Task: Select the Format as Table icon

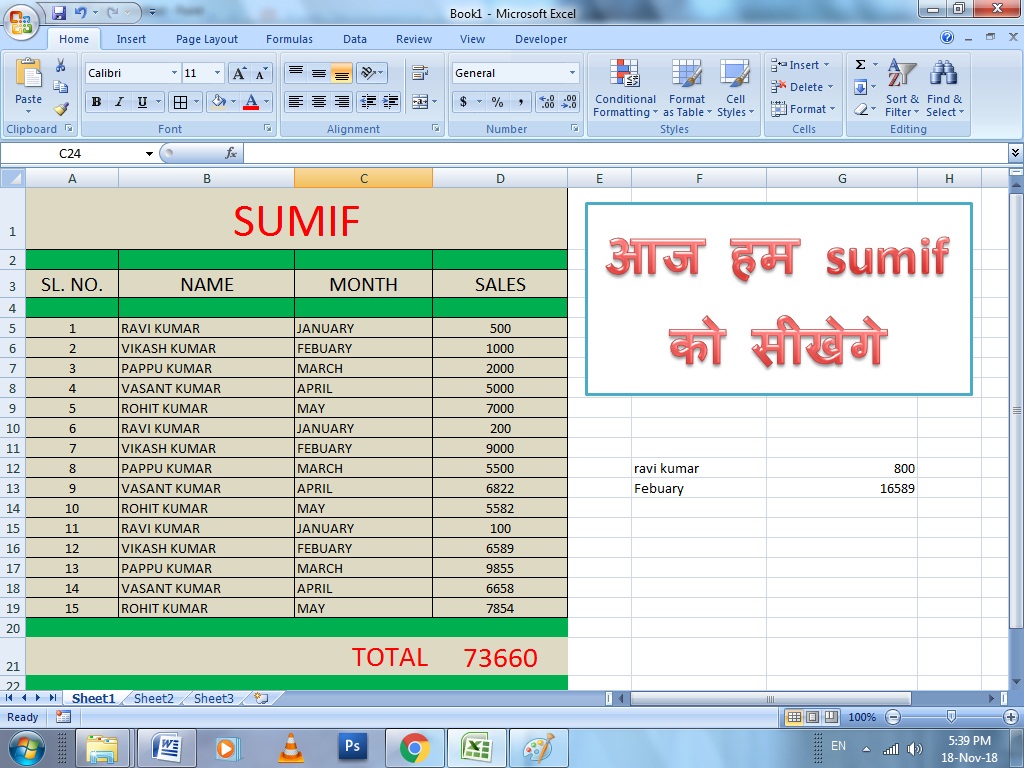Action: [687, 88]
